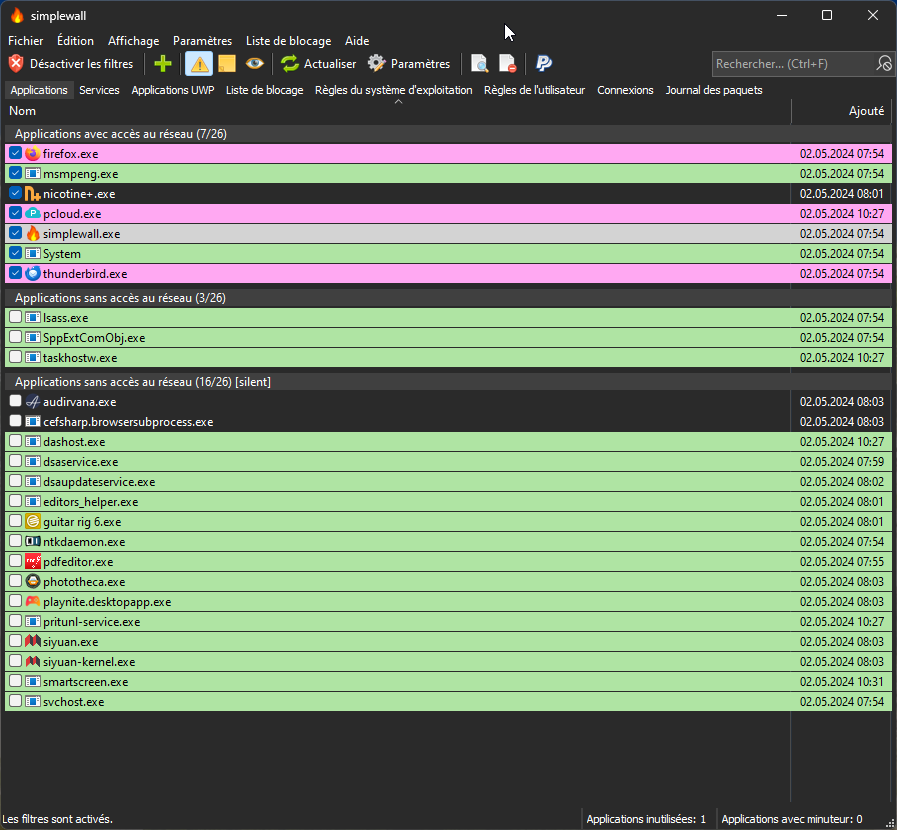Click 'Applications inutilisées: 1' in the status bar
Viewport: 897px width, 830px height.
[646, 819]
